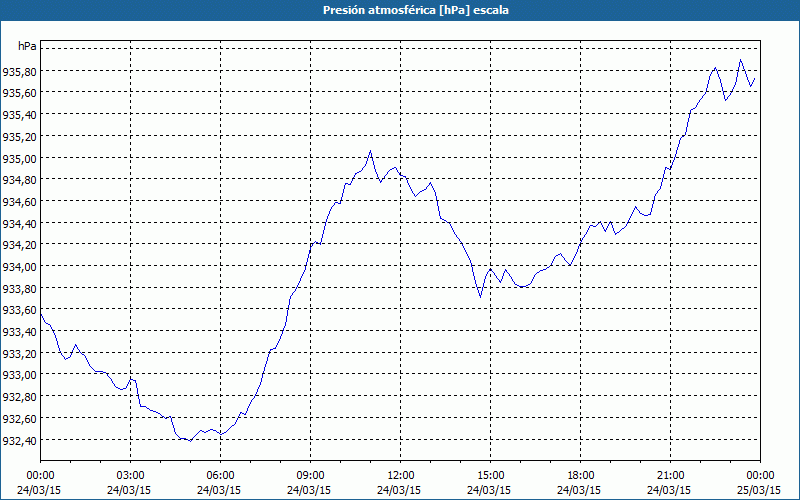Click the 12:00 time axis label

click(401, 476)
